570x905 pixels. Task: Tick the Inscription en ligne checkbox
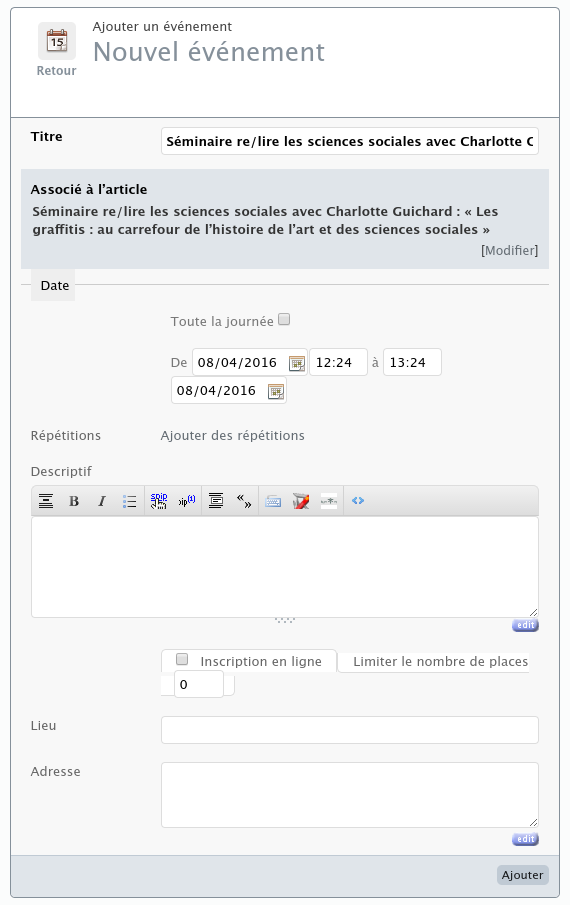182,659
